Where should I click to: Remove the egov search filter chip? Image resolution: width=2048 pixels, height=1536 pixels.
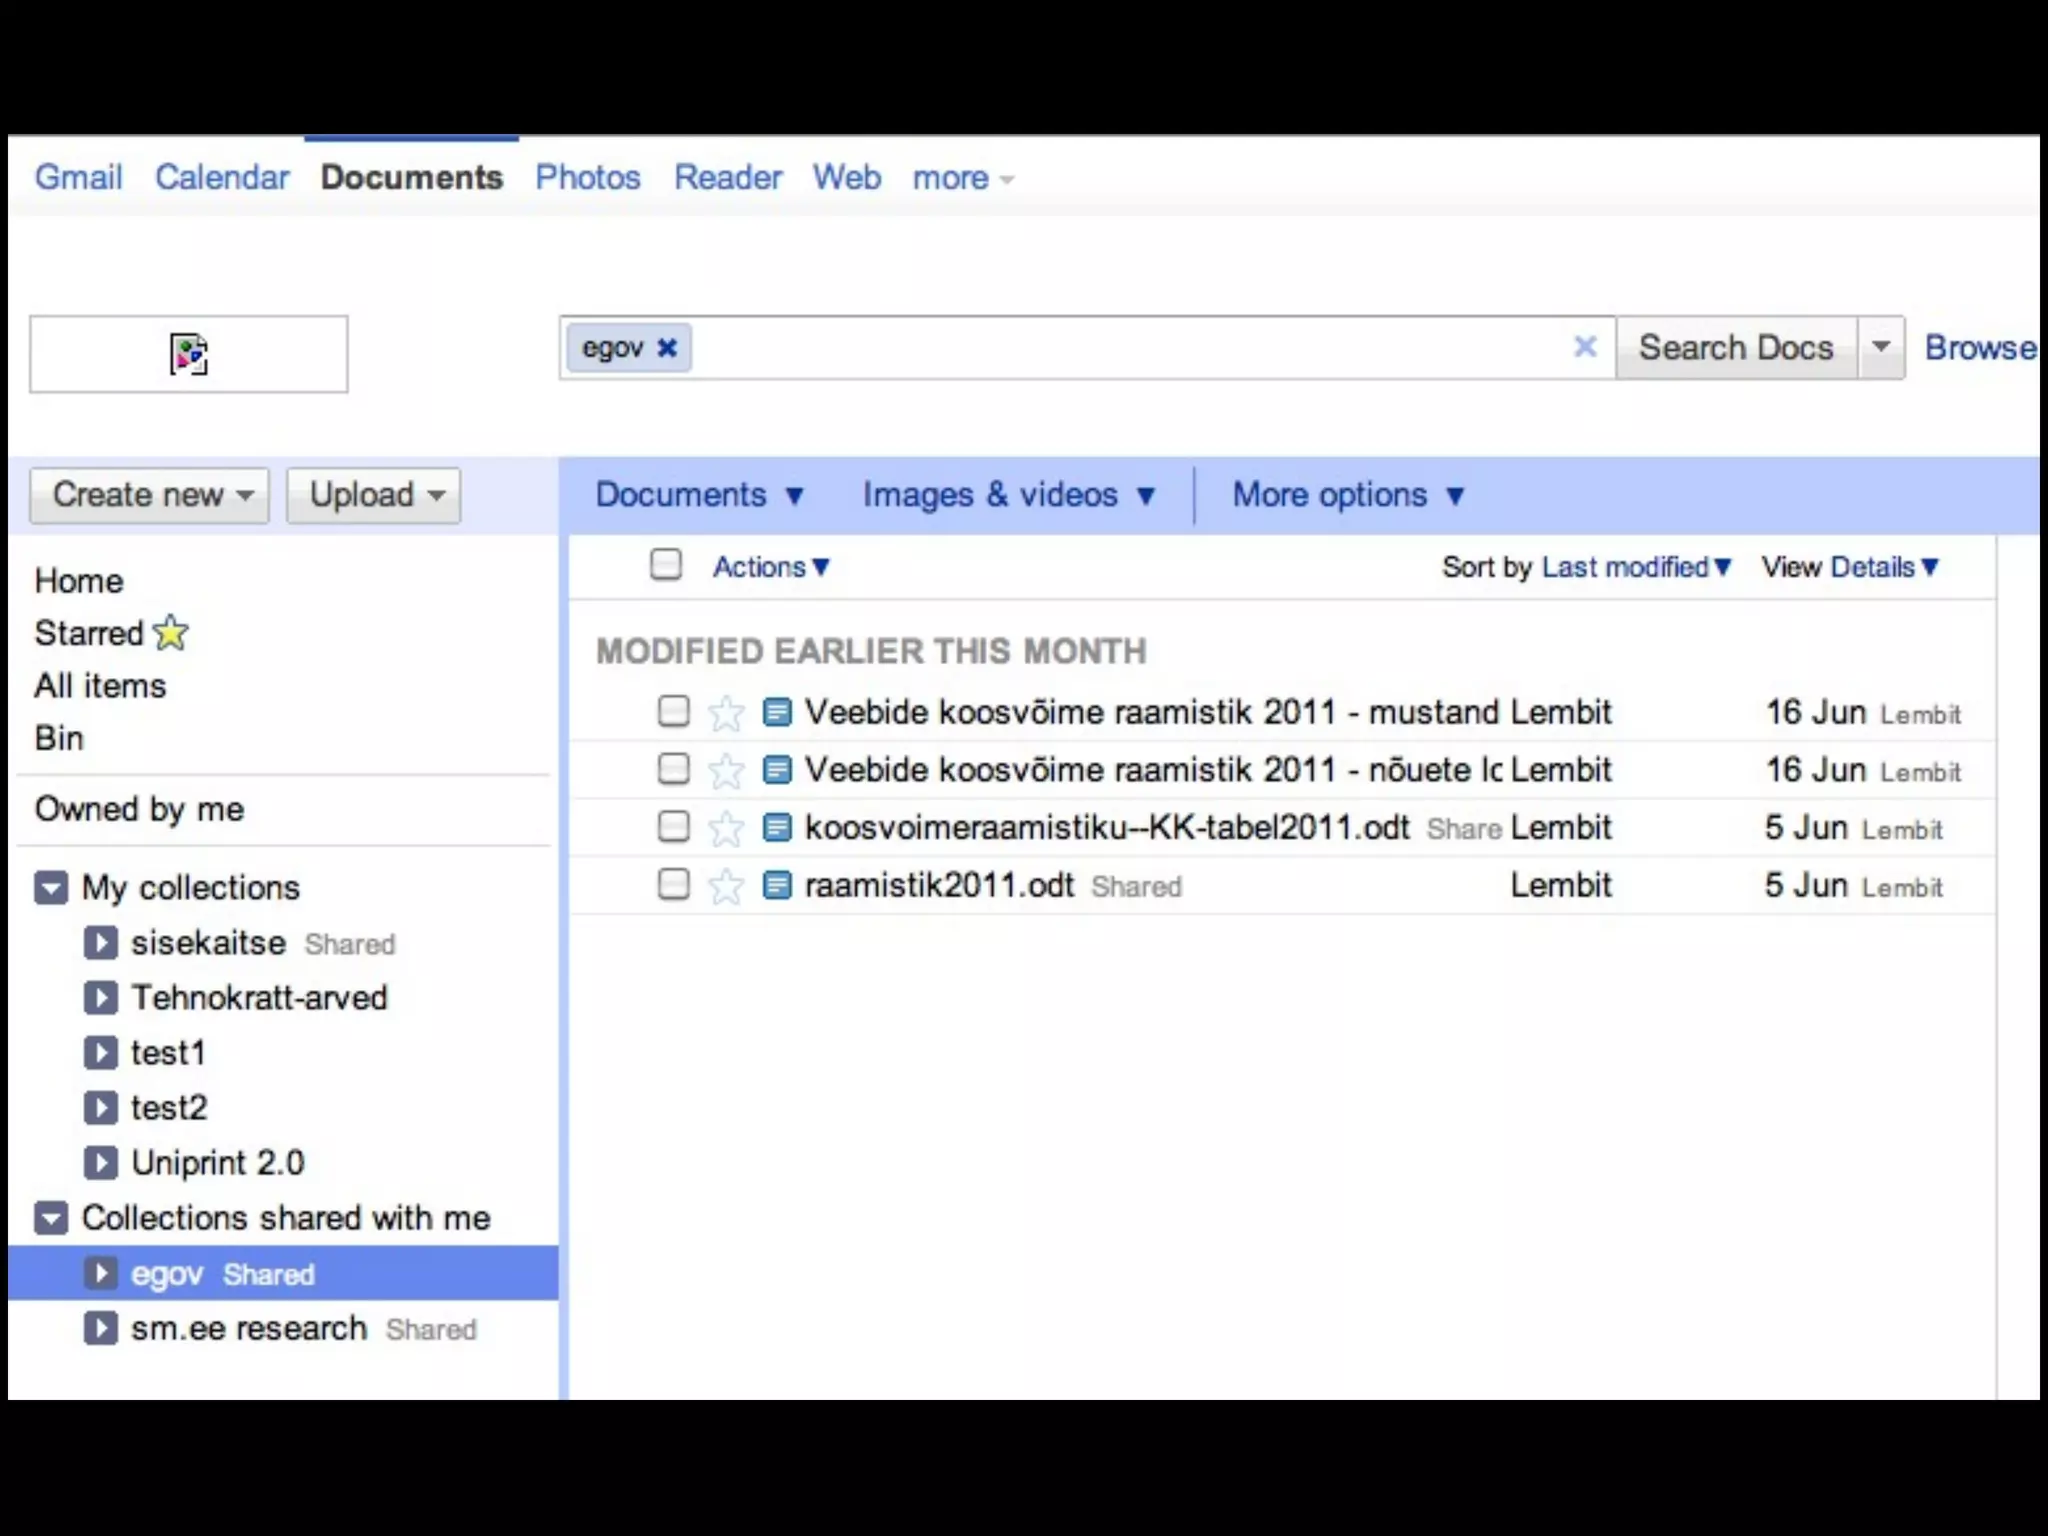click(x=667, y=347)
